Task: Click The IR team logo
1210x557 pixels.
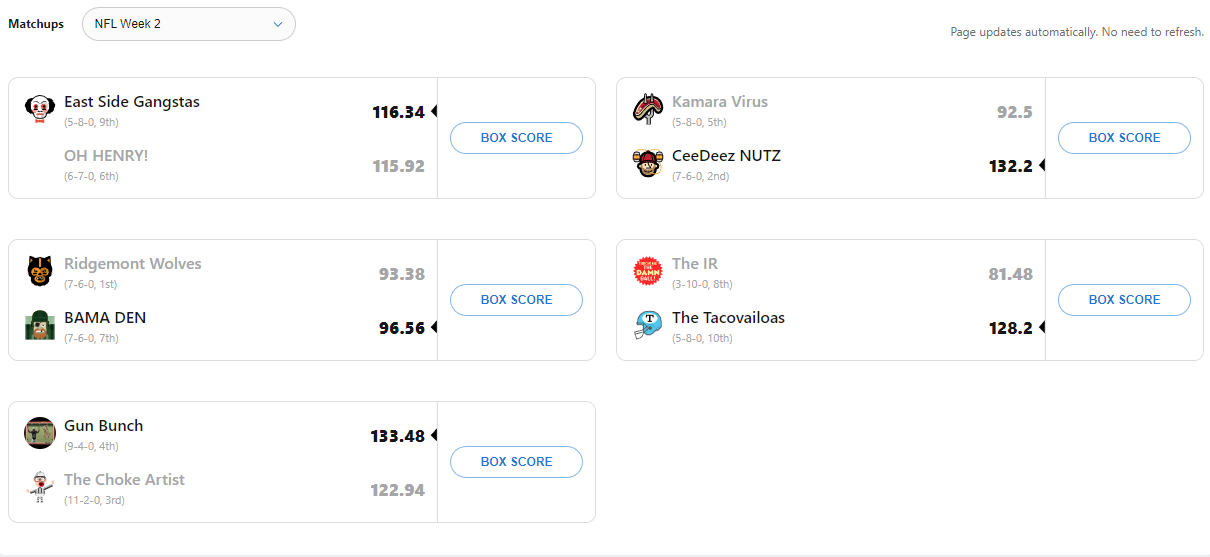Action: (x=648, y=271)
